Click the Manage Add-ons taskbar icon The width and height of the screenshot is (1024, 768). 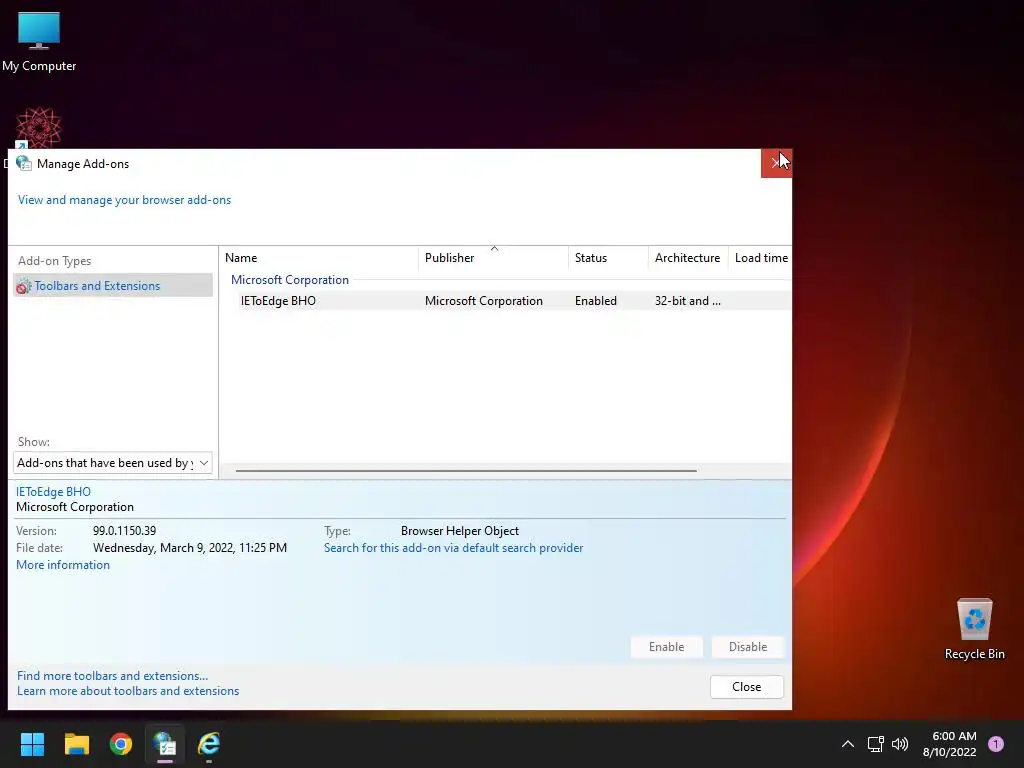(x=165, y=744)
